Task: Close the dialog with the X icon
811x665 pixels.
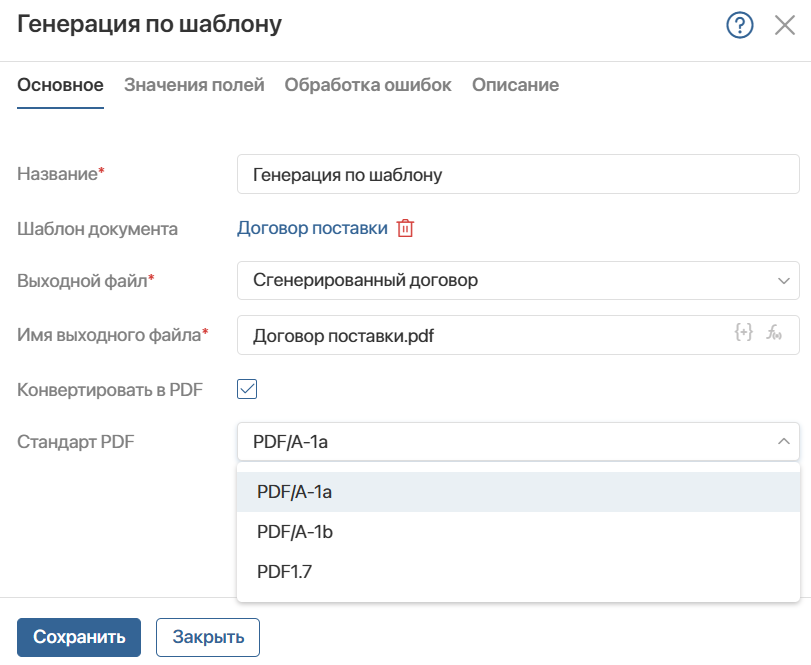Action: 785,25
